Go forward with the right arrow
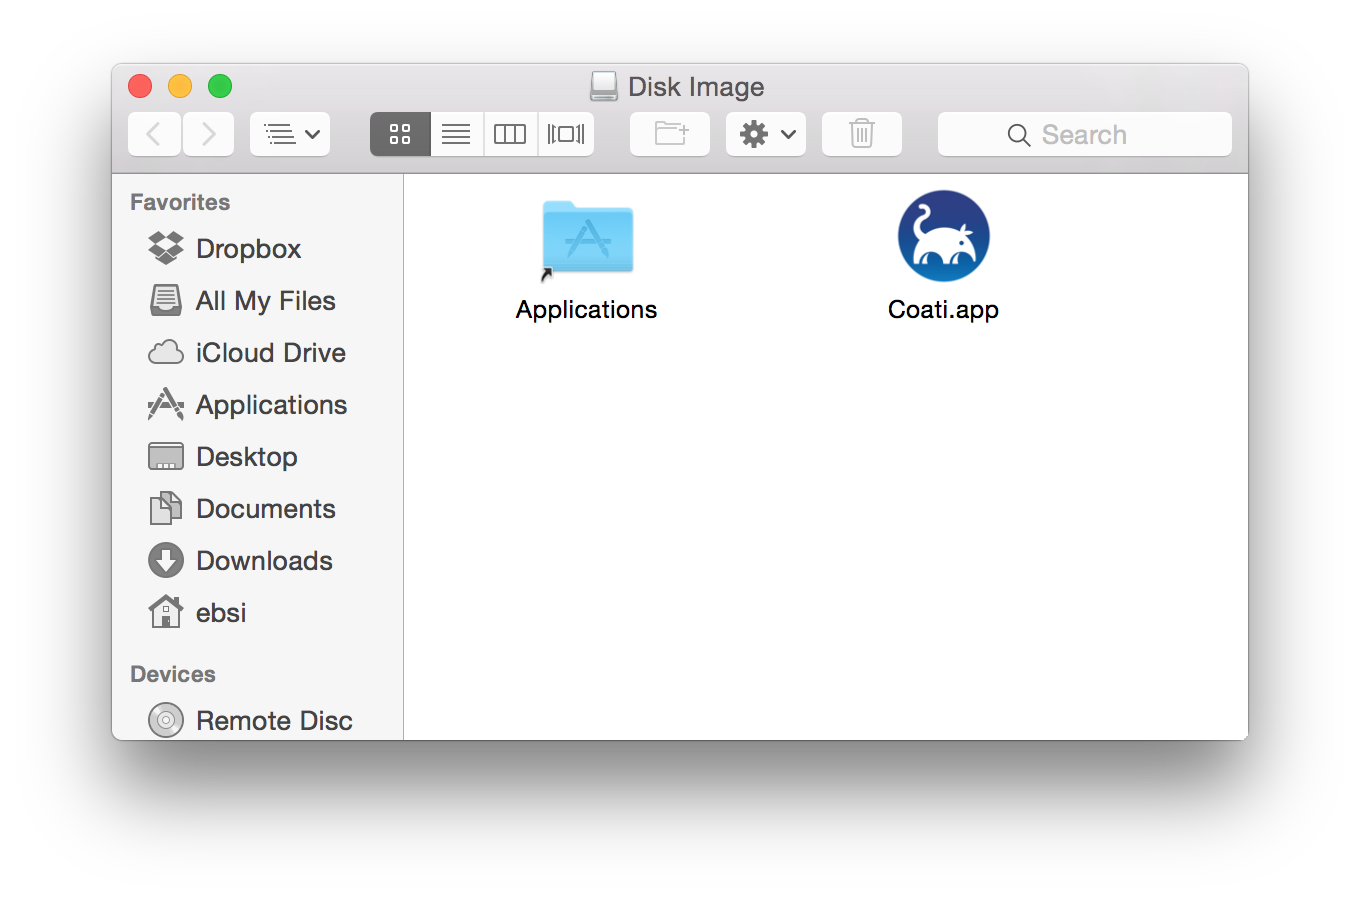Viewport: 1360px width, 900px height. coord(208,134)
